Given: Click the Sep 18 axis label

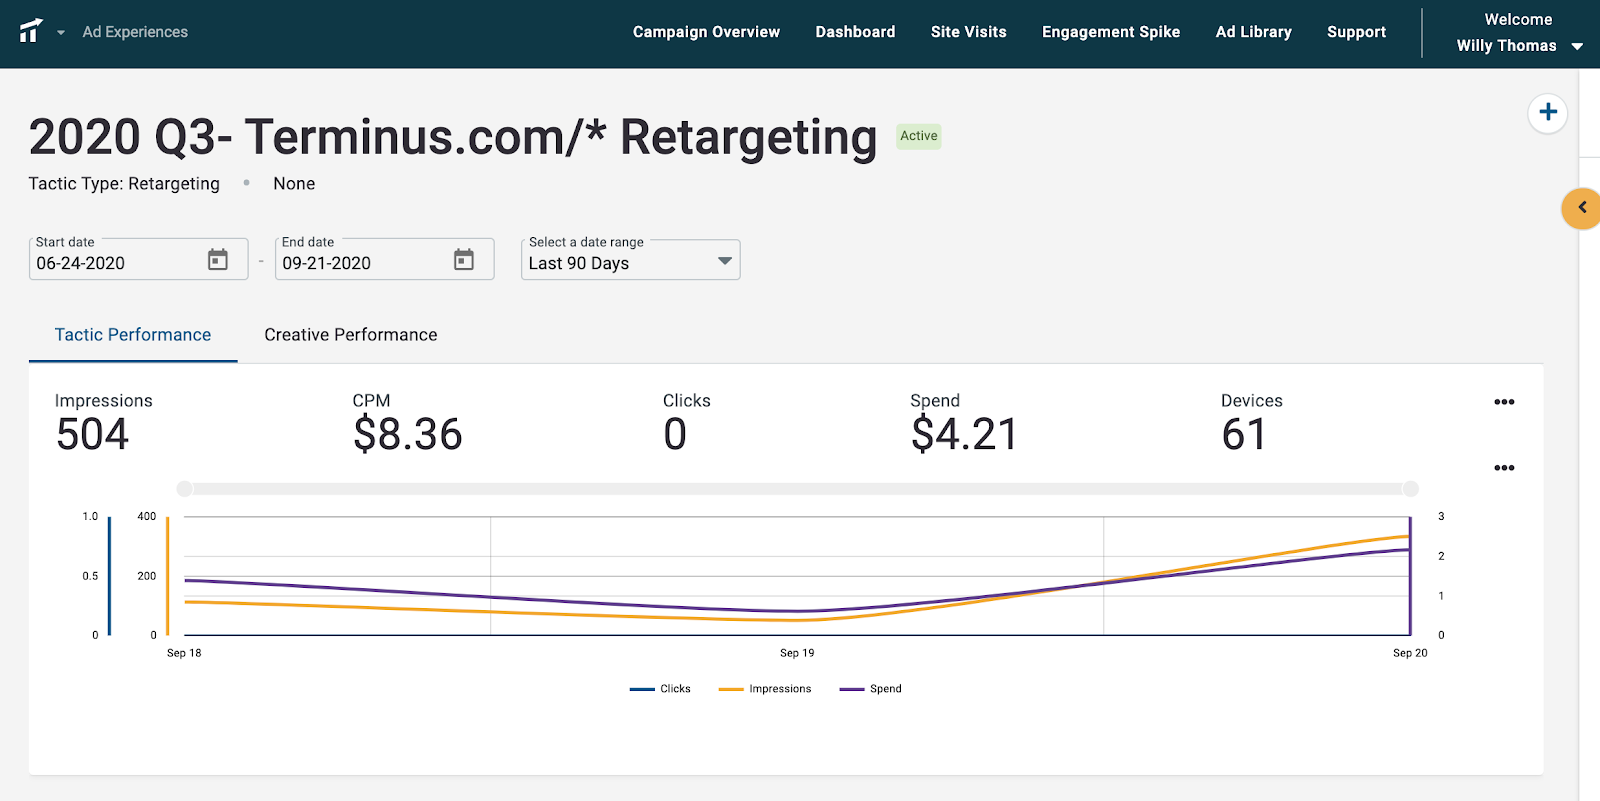Looking at the screenshot, I should pyautogui.click(x=184, y=653).
